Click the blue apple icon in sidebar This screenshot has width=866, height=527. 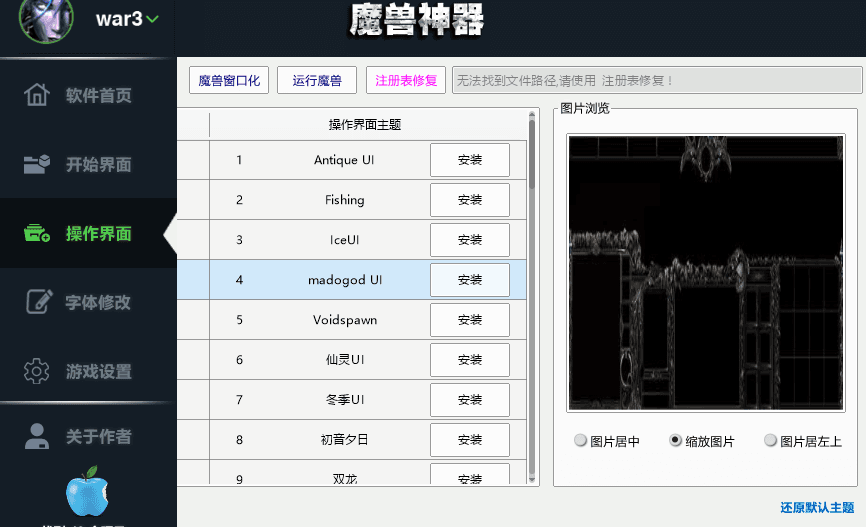[x=85, y=491]
